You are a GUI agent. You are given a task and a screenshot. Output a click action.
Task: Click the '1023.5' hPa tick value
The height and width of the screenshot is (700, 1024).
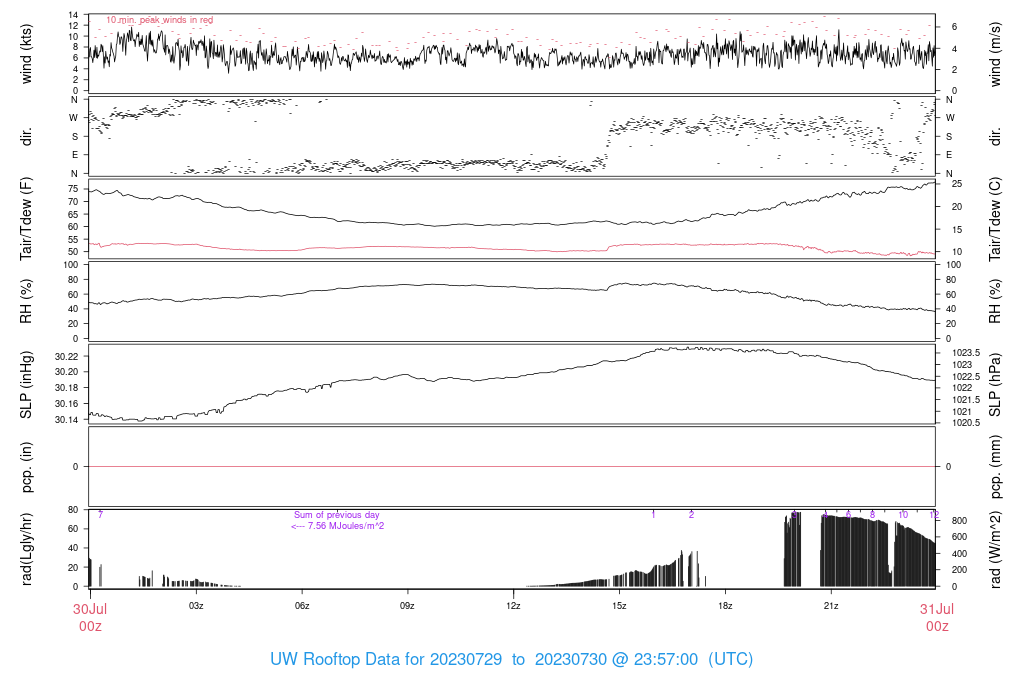click(x=966, y=353)
